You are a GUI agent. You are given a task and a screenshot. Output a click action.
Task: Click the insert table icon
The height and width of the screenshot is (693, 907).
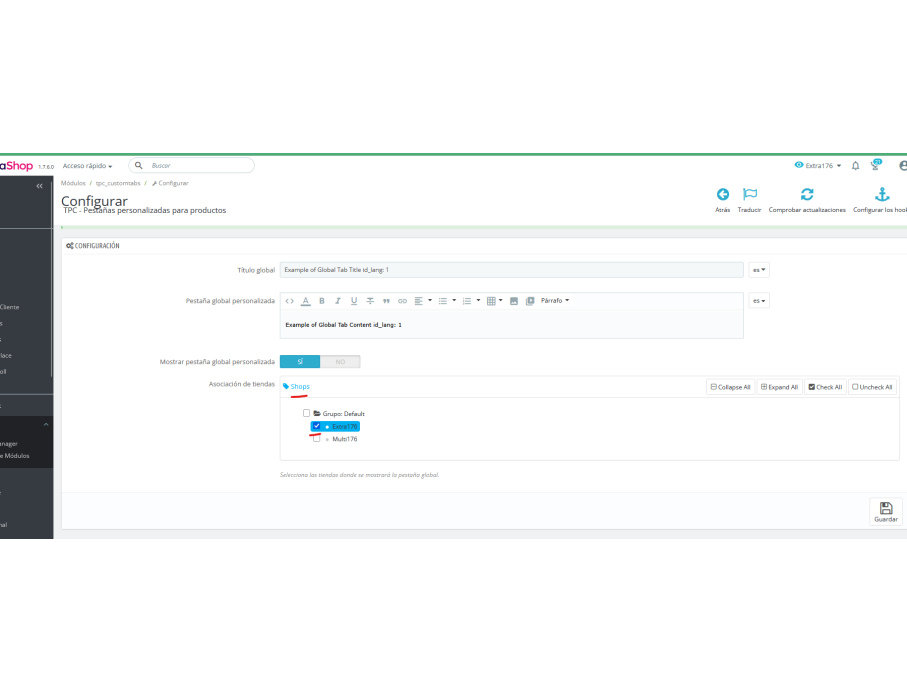[491, 301]
